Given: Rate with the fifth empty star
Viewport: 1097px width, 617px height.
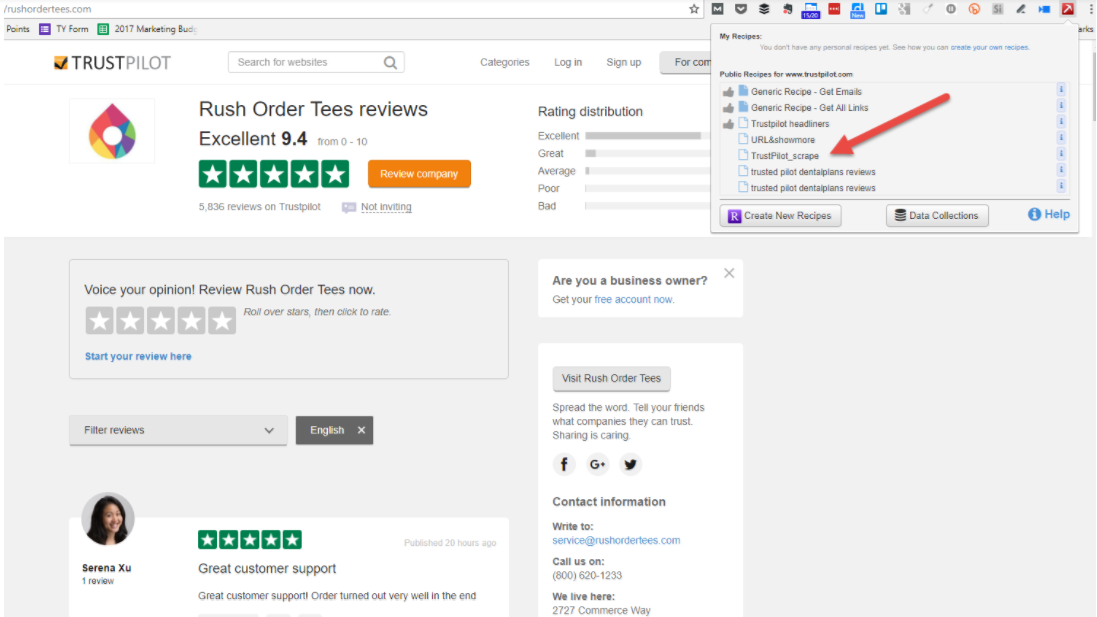Looking at the screenshot, I should [x=222, y=321].
